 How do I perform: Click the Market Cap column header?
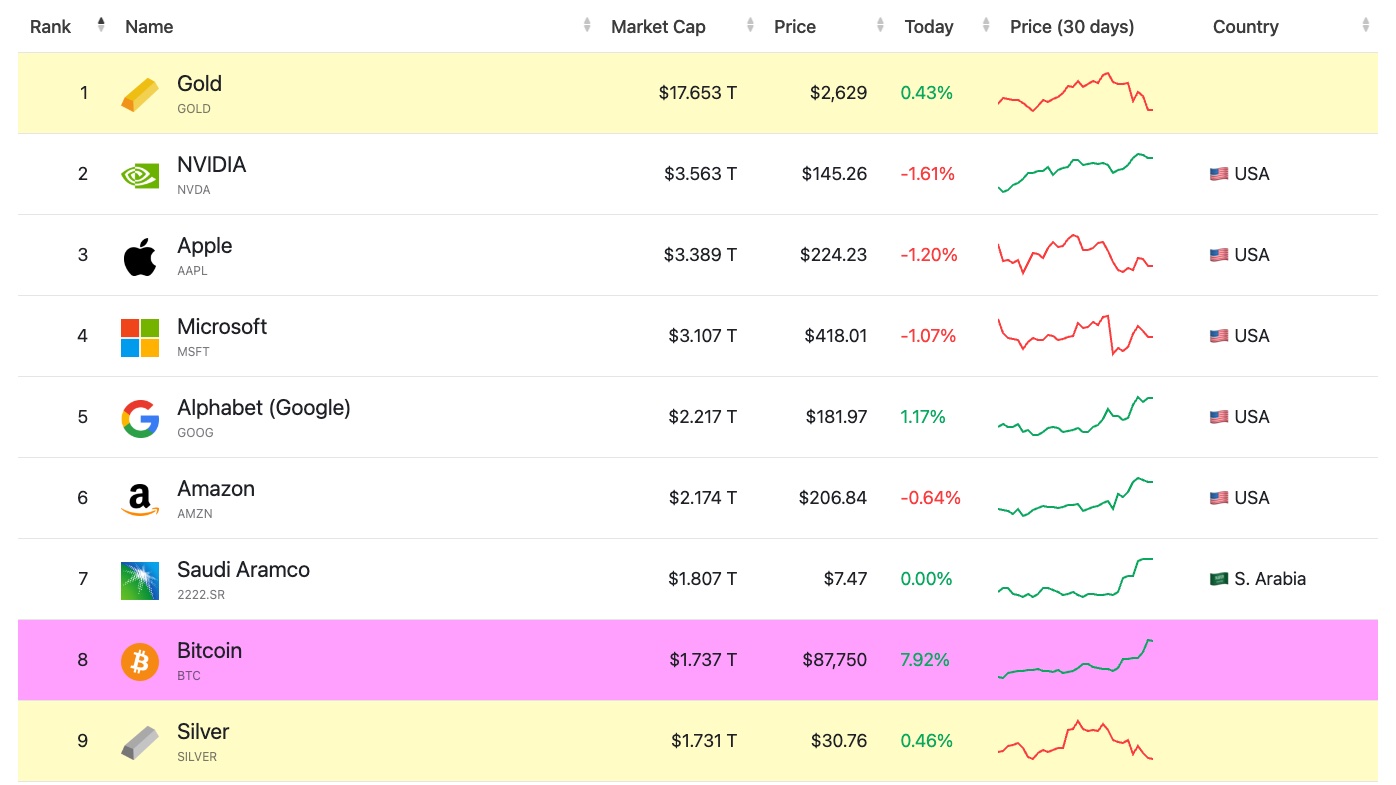pos(658,27)
